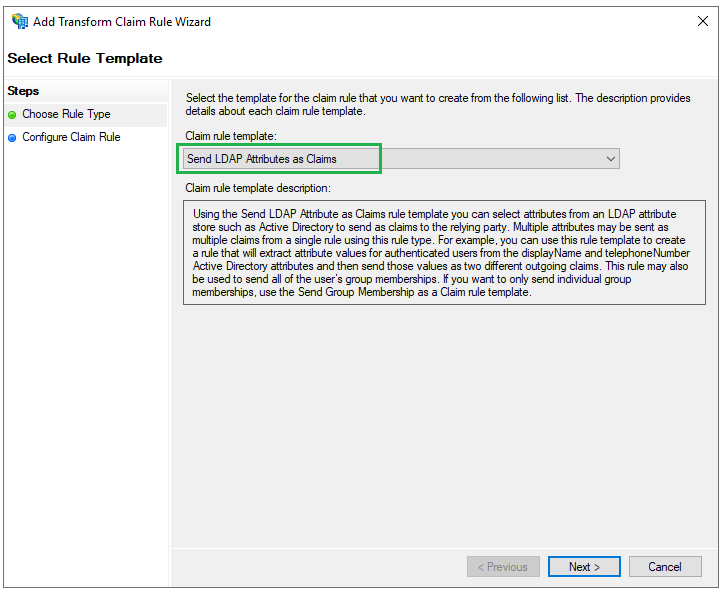Click the "Claim rule template:" label
Screen dimensions: 725x592
pos(231,136)
